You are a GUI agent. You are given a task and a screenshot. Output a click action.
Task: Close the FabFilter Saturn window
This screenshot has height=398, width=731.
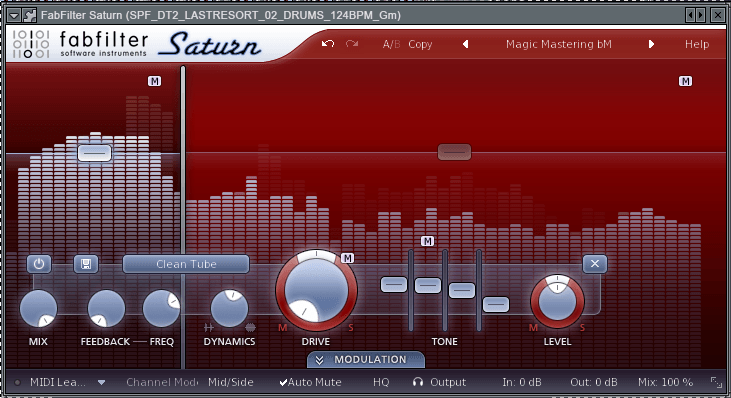tap(718, 15)
